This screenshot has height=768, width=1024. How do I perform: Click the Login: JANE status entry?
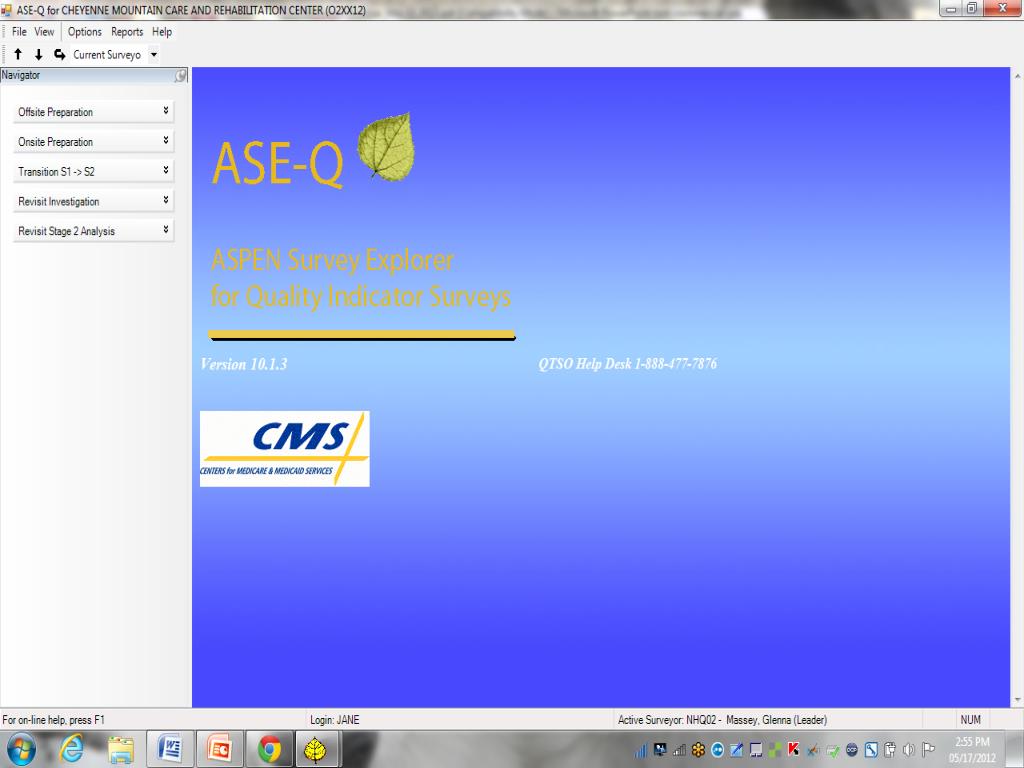tap(335, 720)
